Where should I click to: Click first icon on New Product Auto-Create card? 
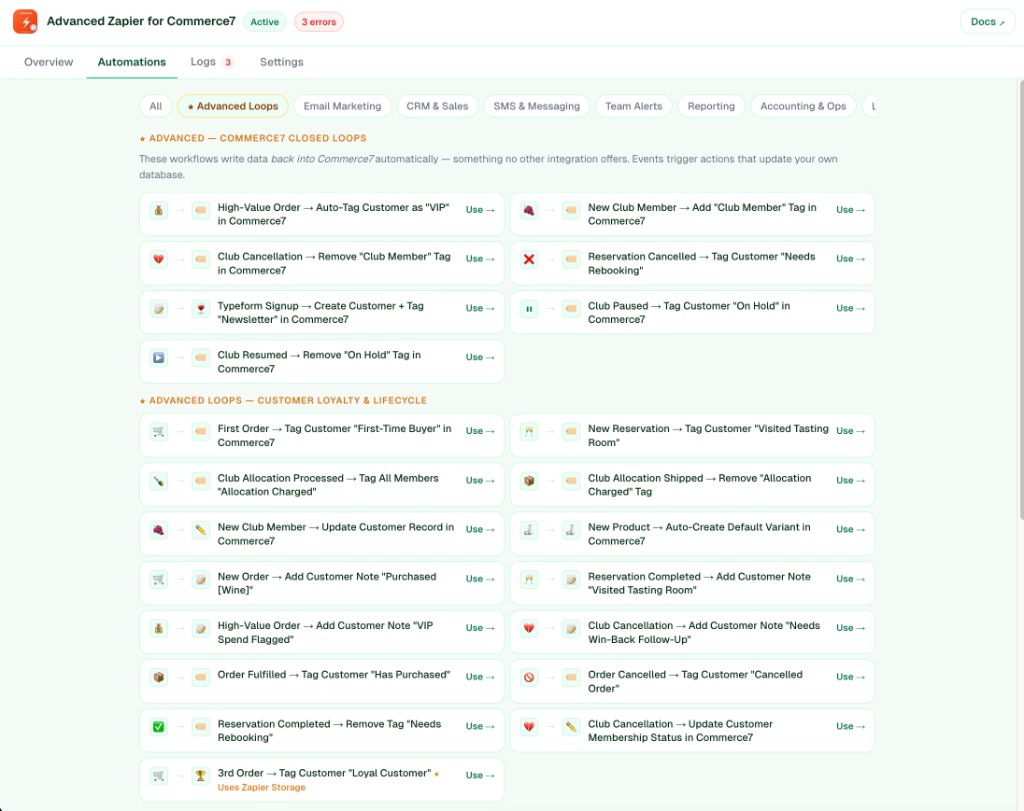pyautogui.click(x=529, y=530)
